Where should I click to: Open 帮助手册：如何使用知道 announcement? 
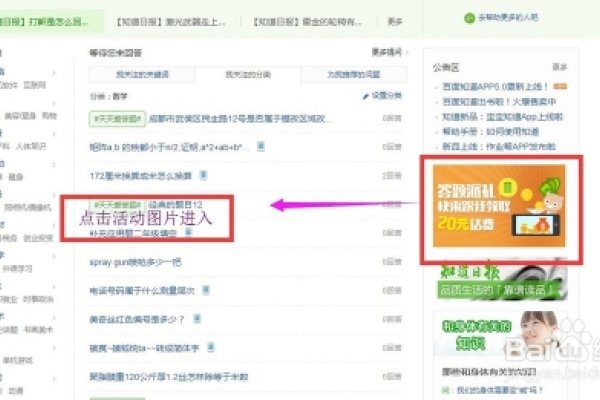click(x=491, y=132)
